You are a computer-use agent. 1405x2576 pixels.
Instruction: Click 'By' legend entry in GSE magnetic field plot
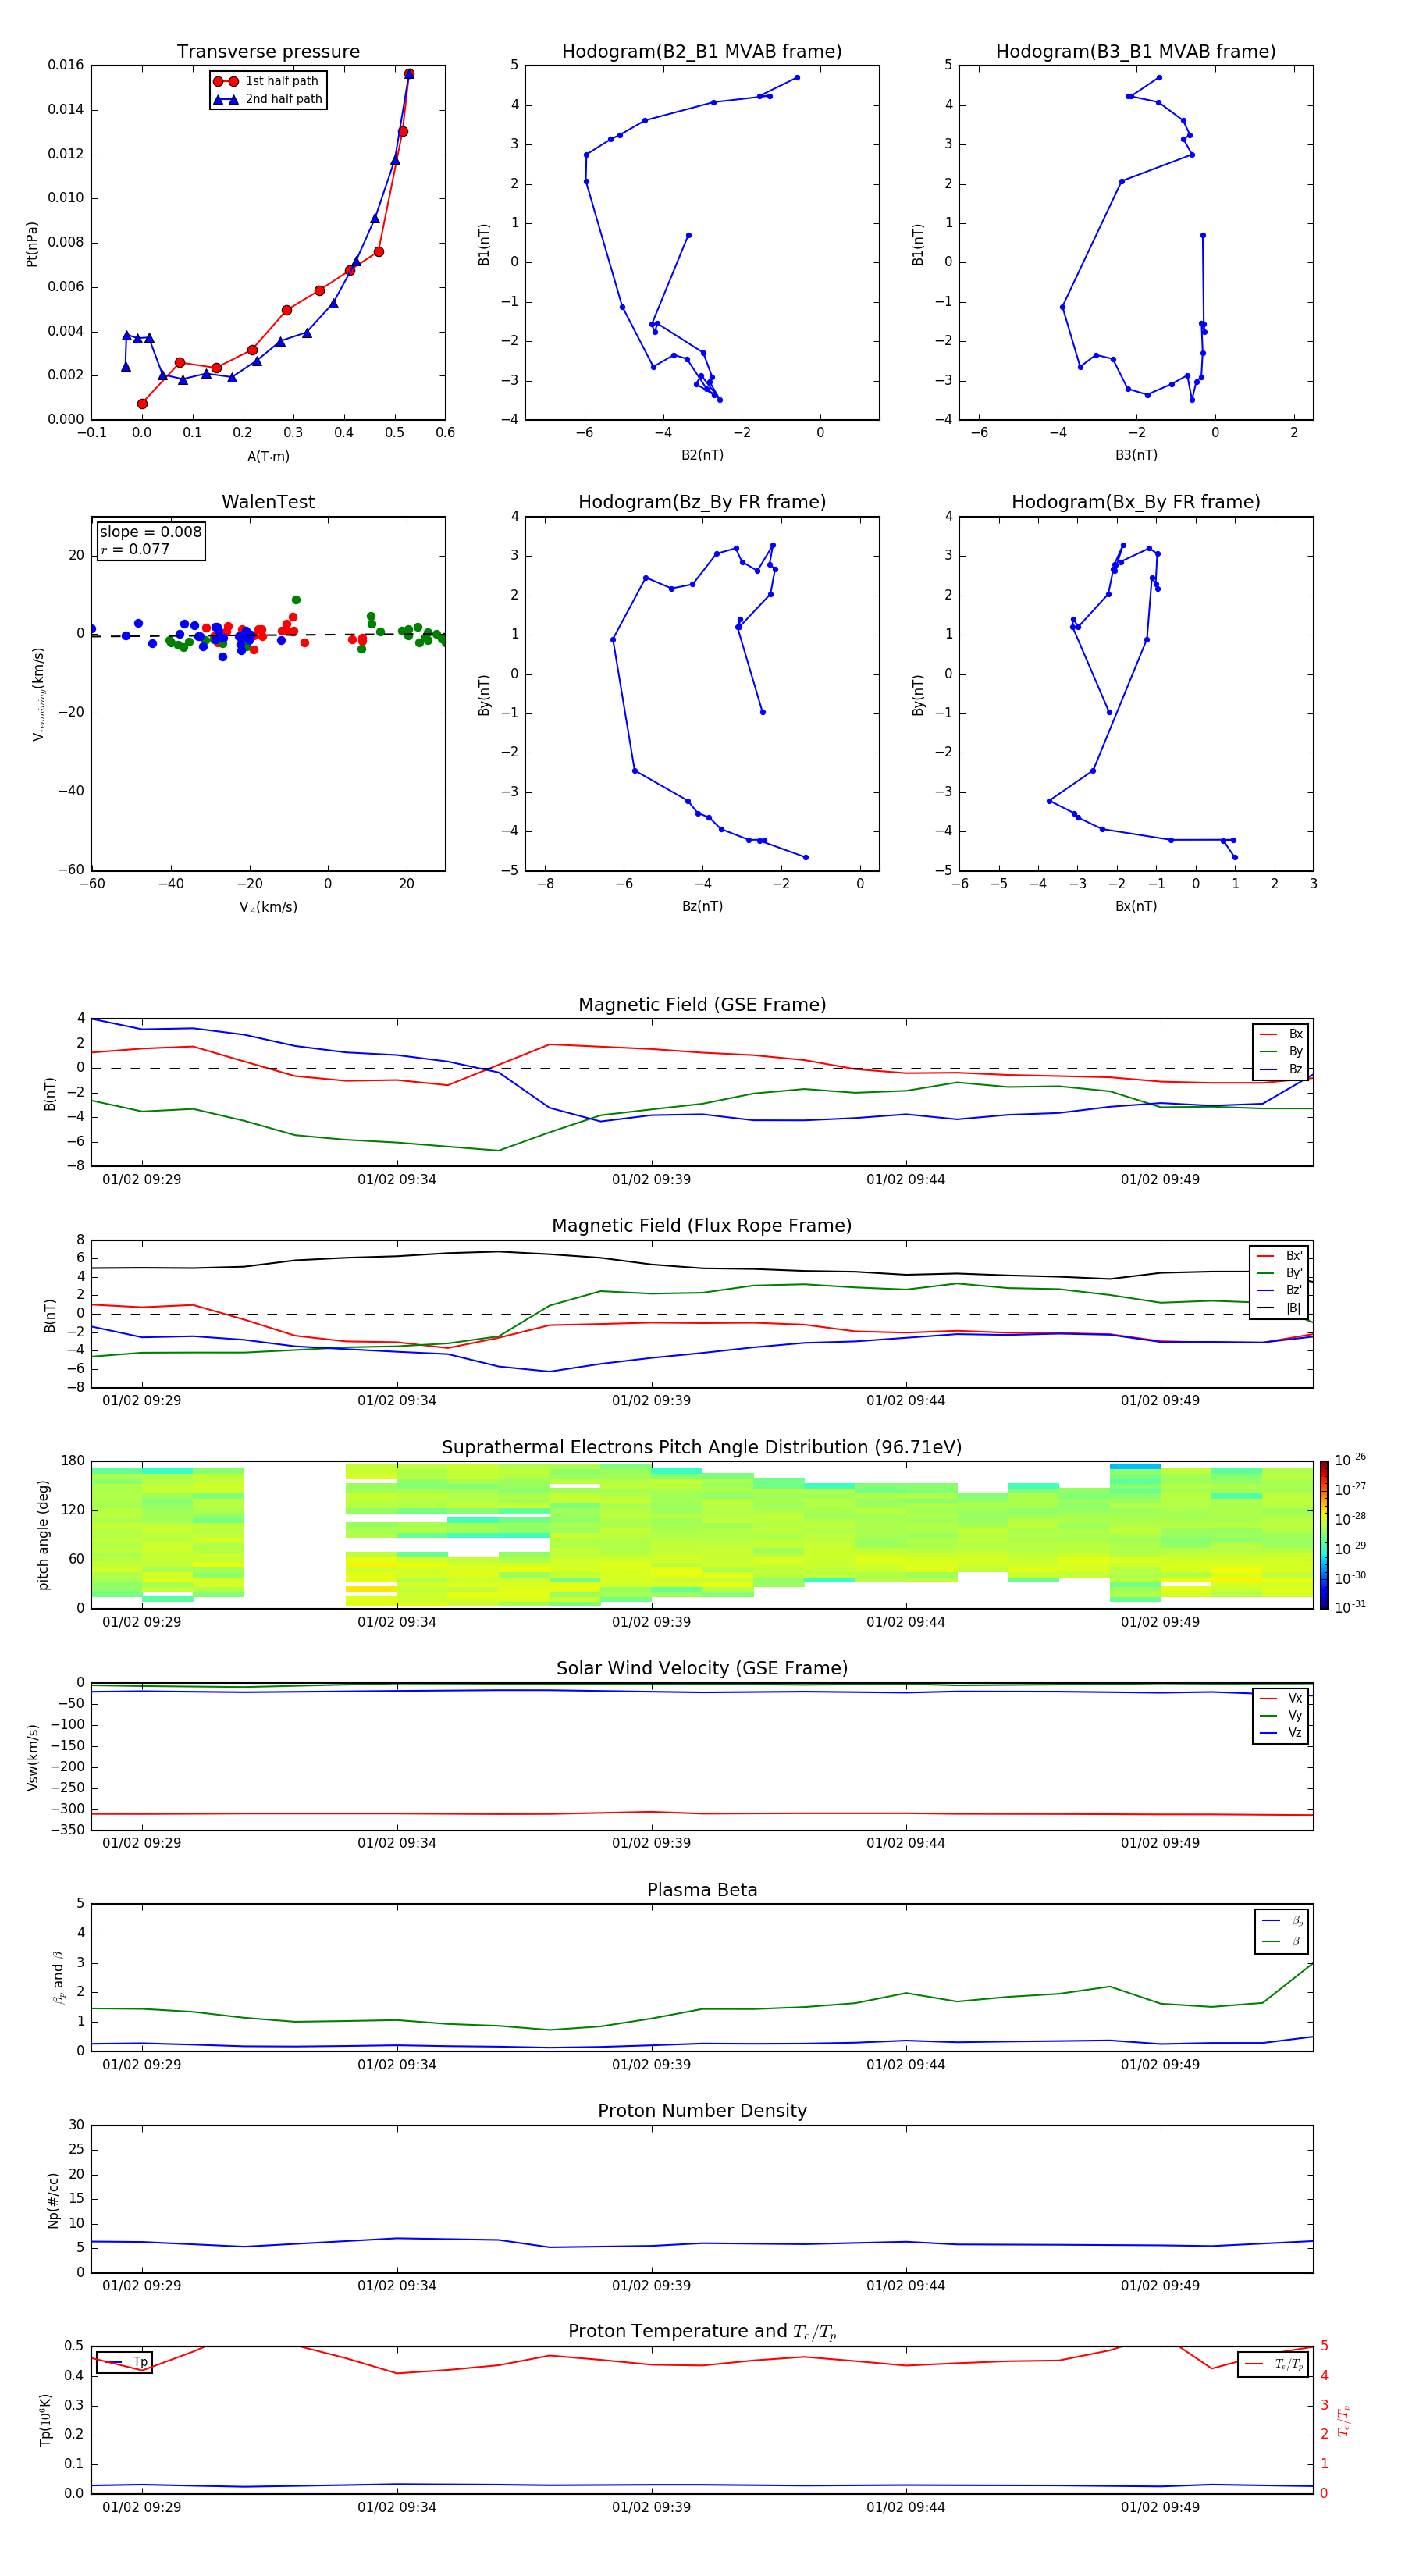point(1281,1051)
